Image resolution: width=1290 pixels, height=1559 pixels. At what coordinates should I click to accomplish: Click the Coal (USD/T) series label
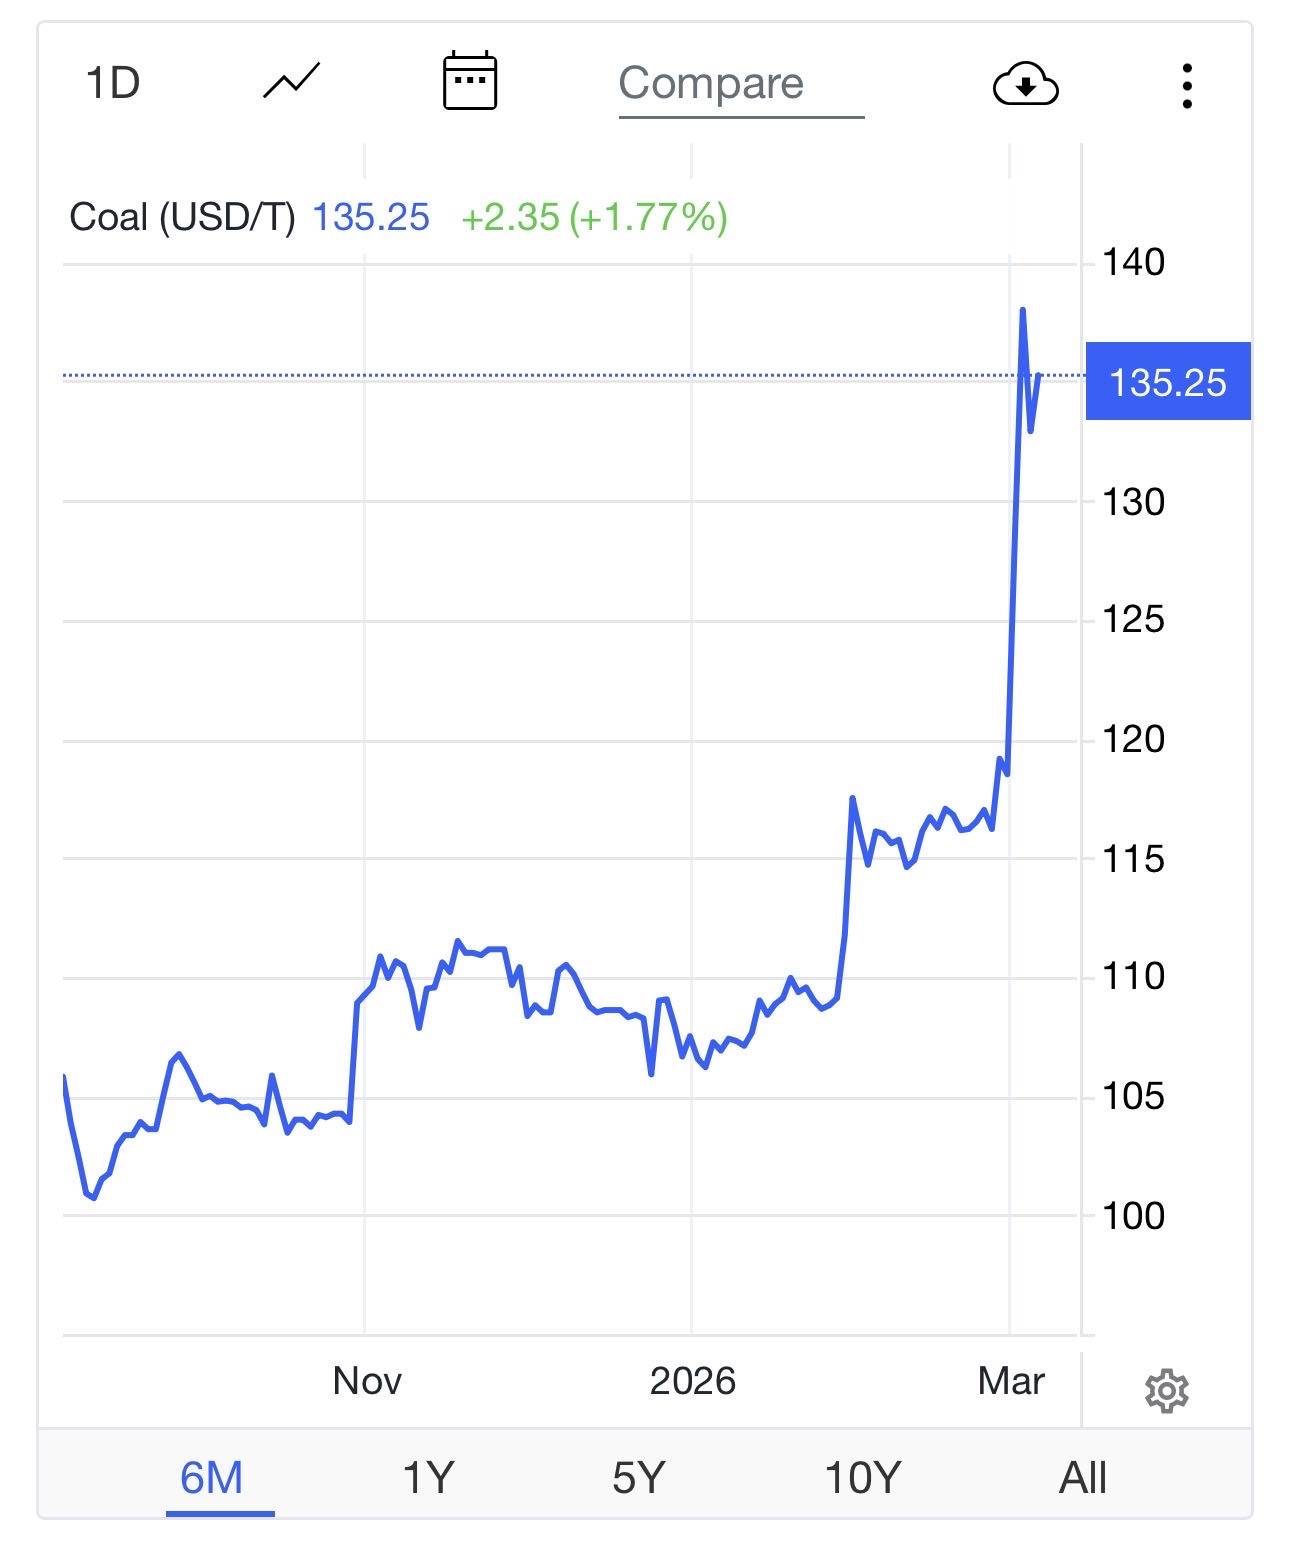182,217
